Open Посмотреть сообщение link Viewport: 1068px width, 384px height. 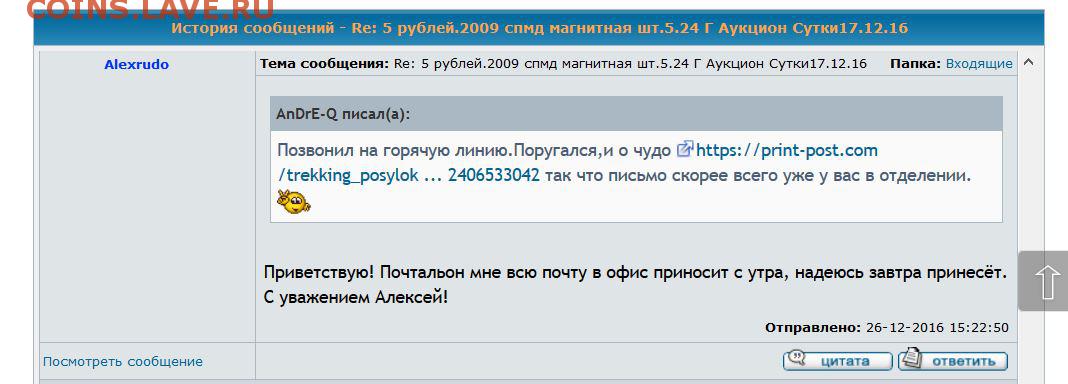point(123,362)
